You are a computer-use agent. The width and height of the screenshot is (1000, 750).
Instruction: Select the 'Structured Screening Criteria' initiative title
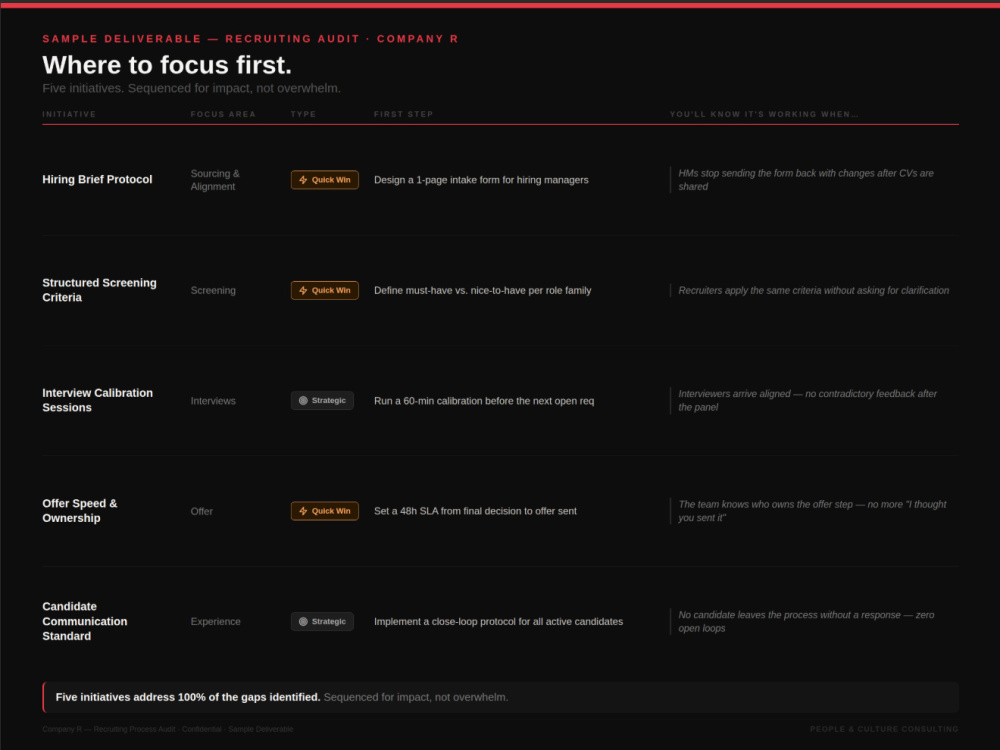click(99, 290)
